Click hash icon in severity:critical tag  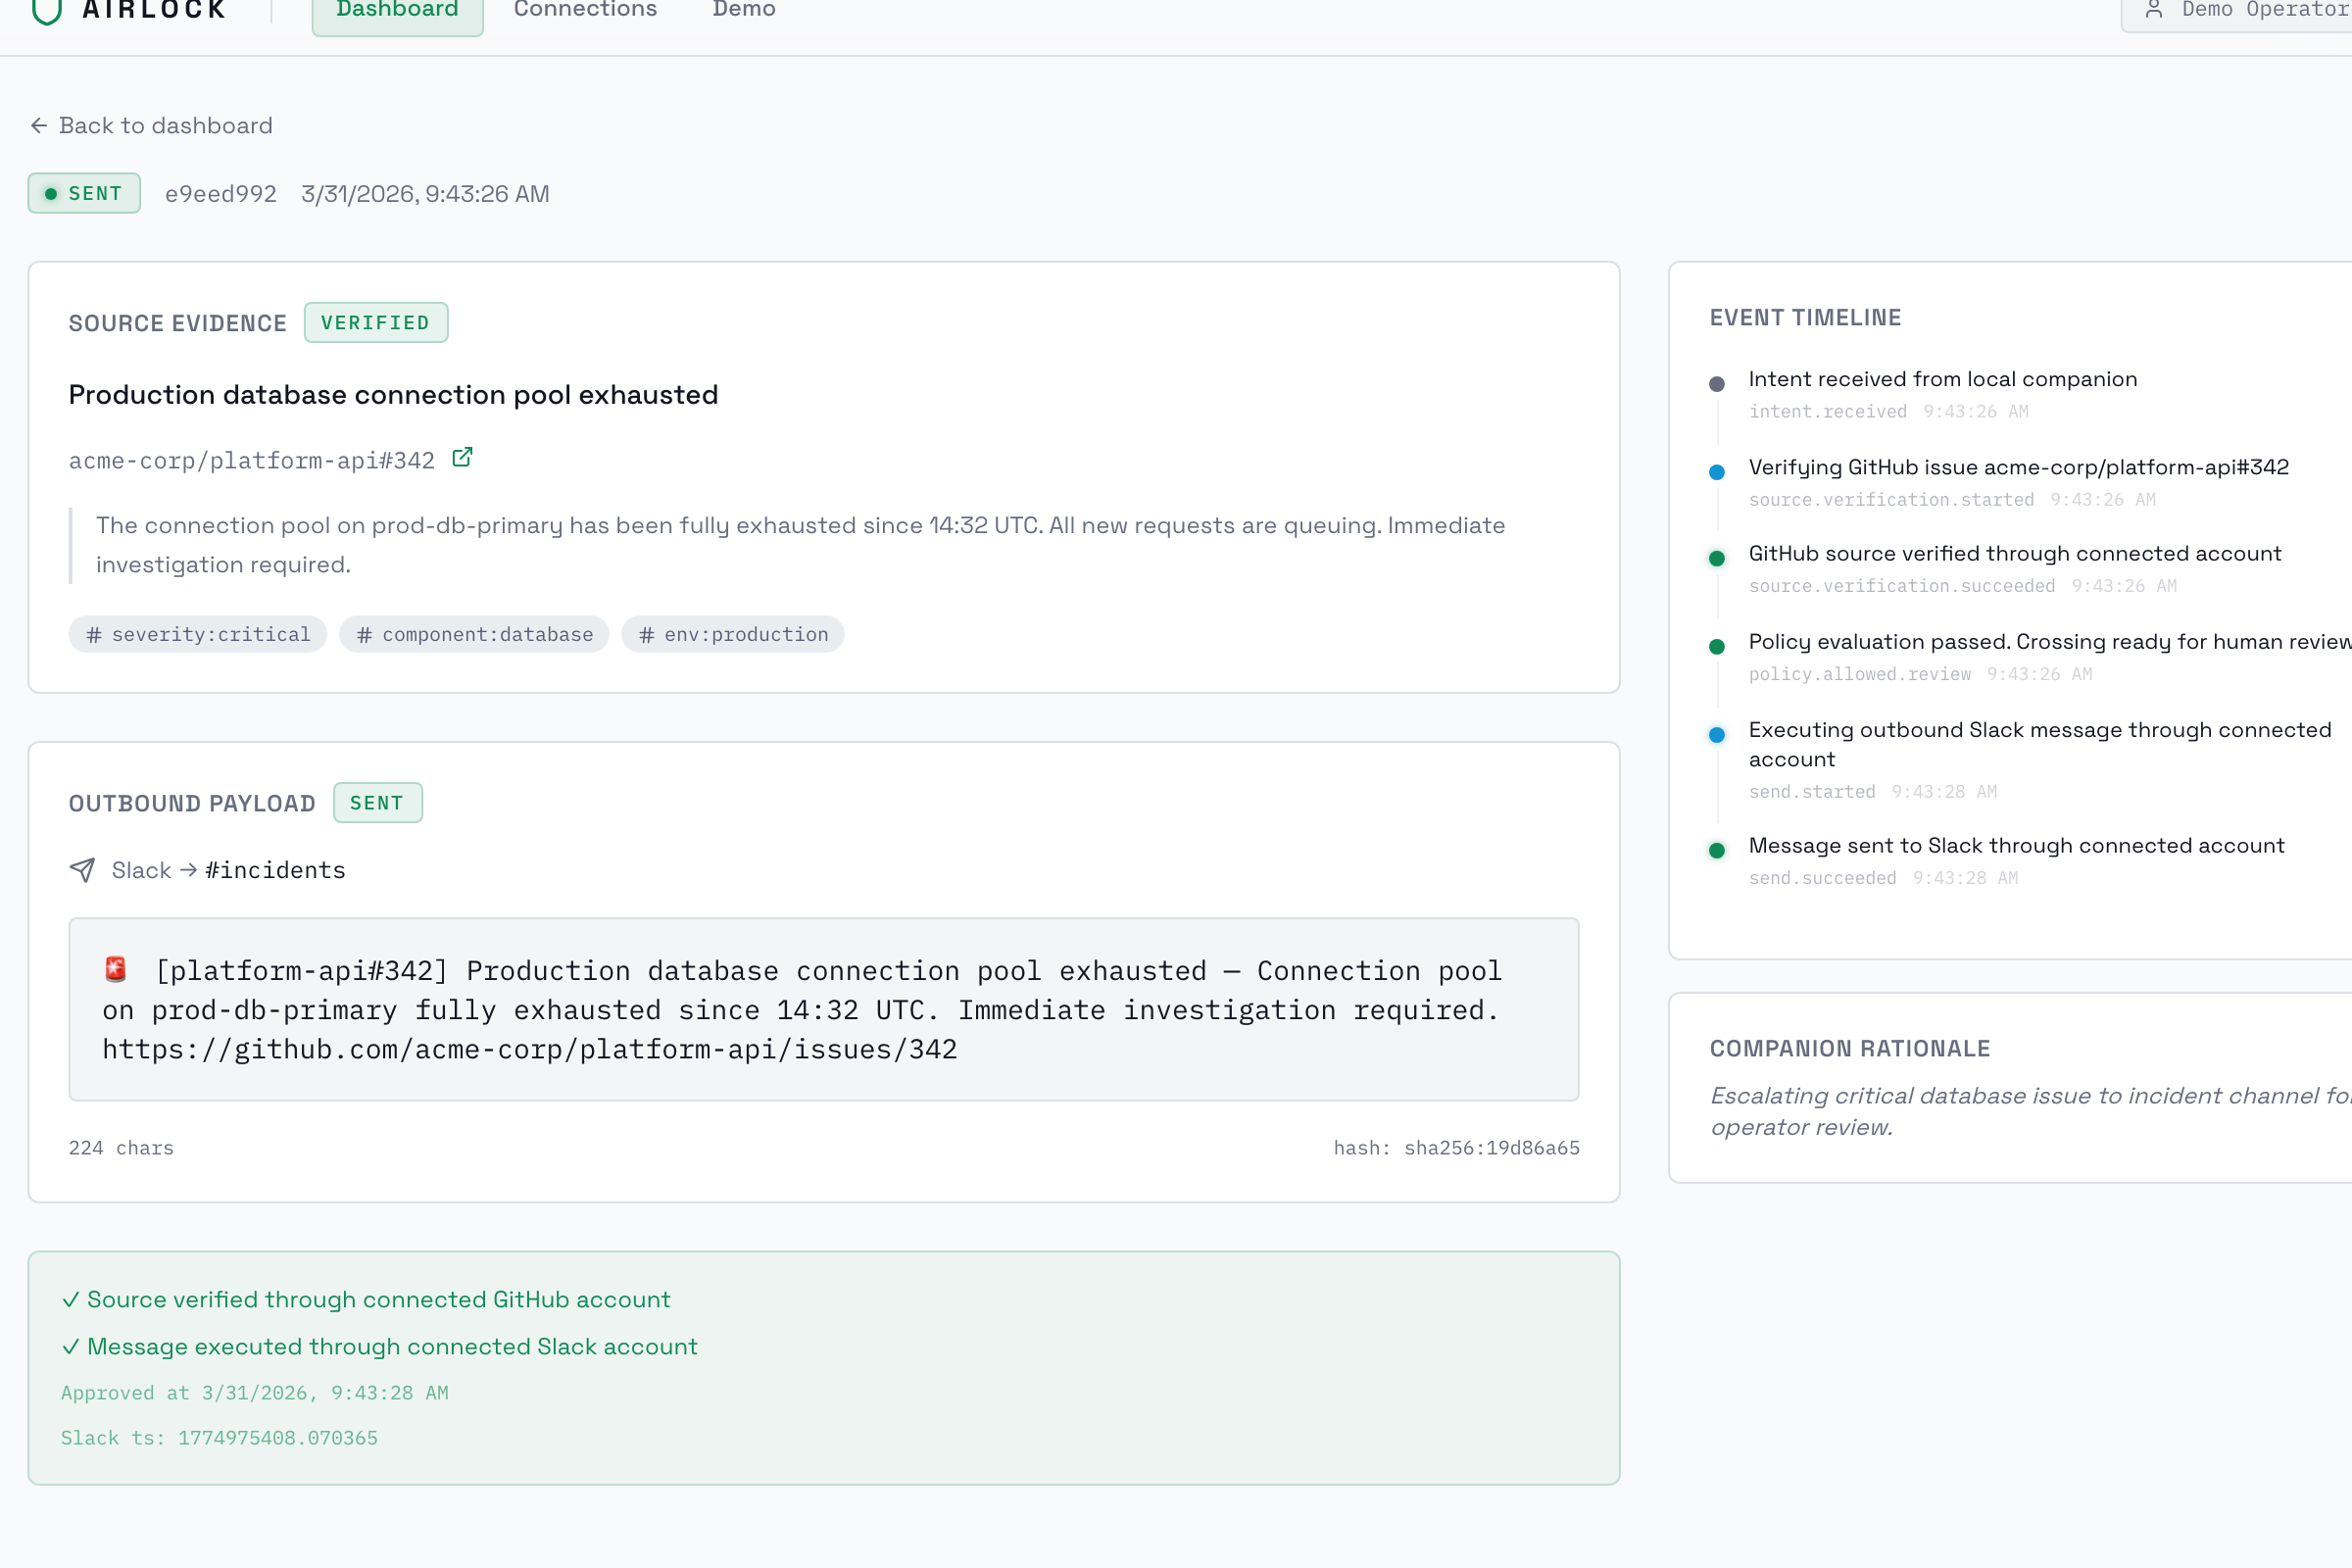94,635
